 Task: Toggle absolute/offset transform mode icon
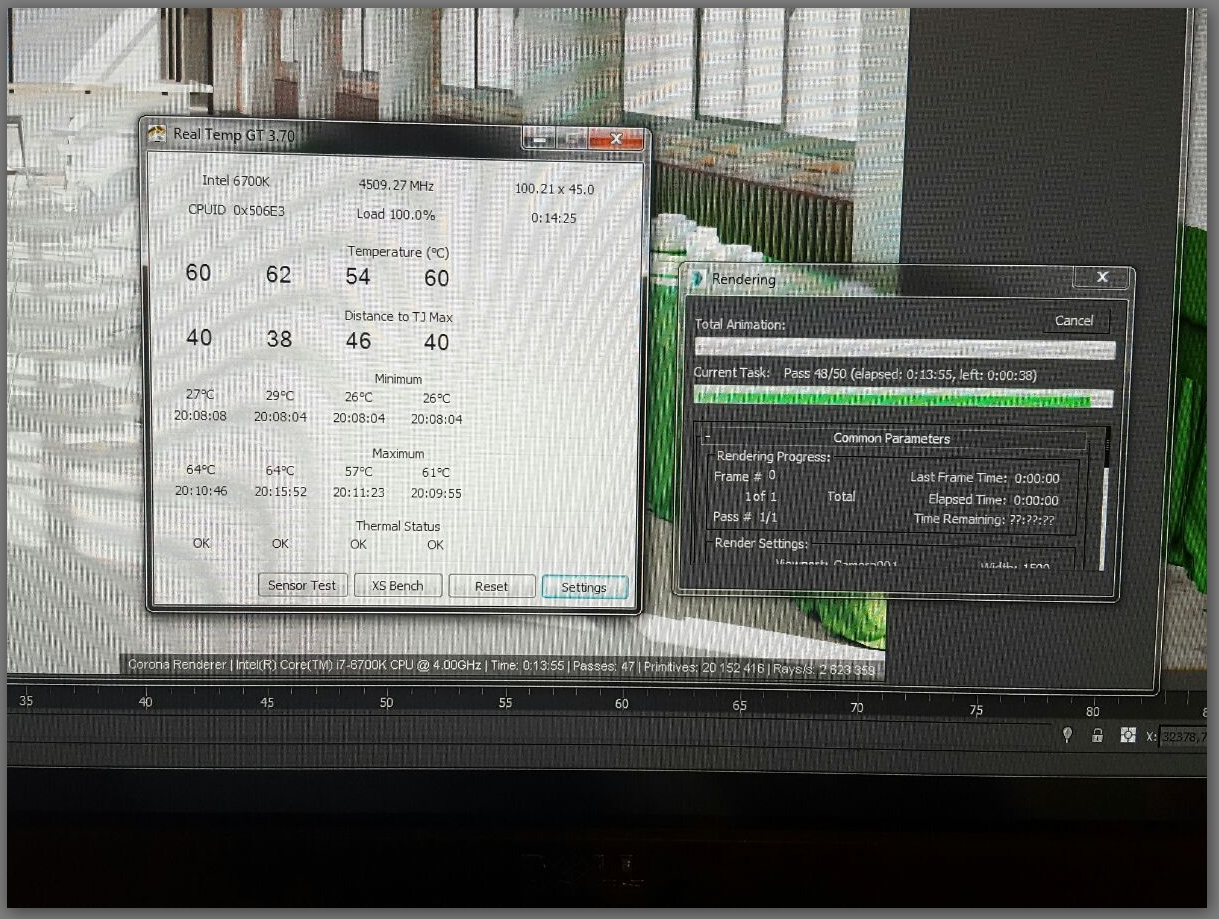coord(1128,735)
